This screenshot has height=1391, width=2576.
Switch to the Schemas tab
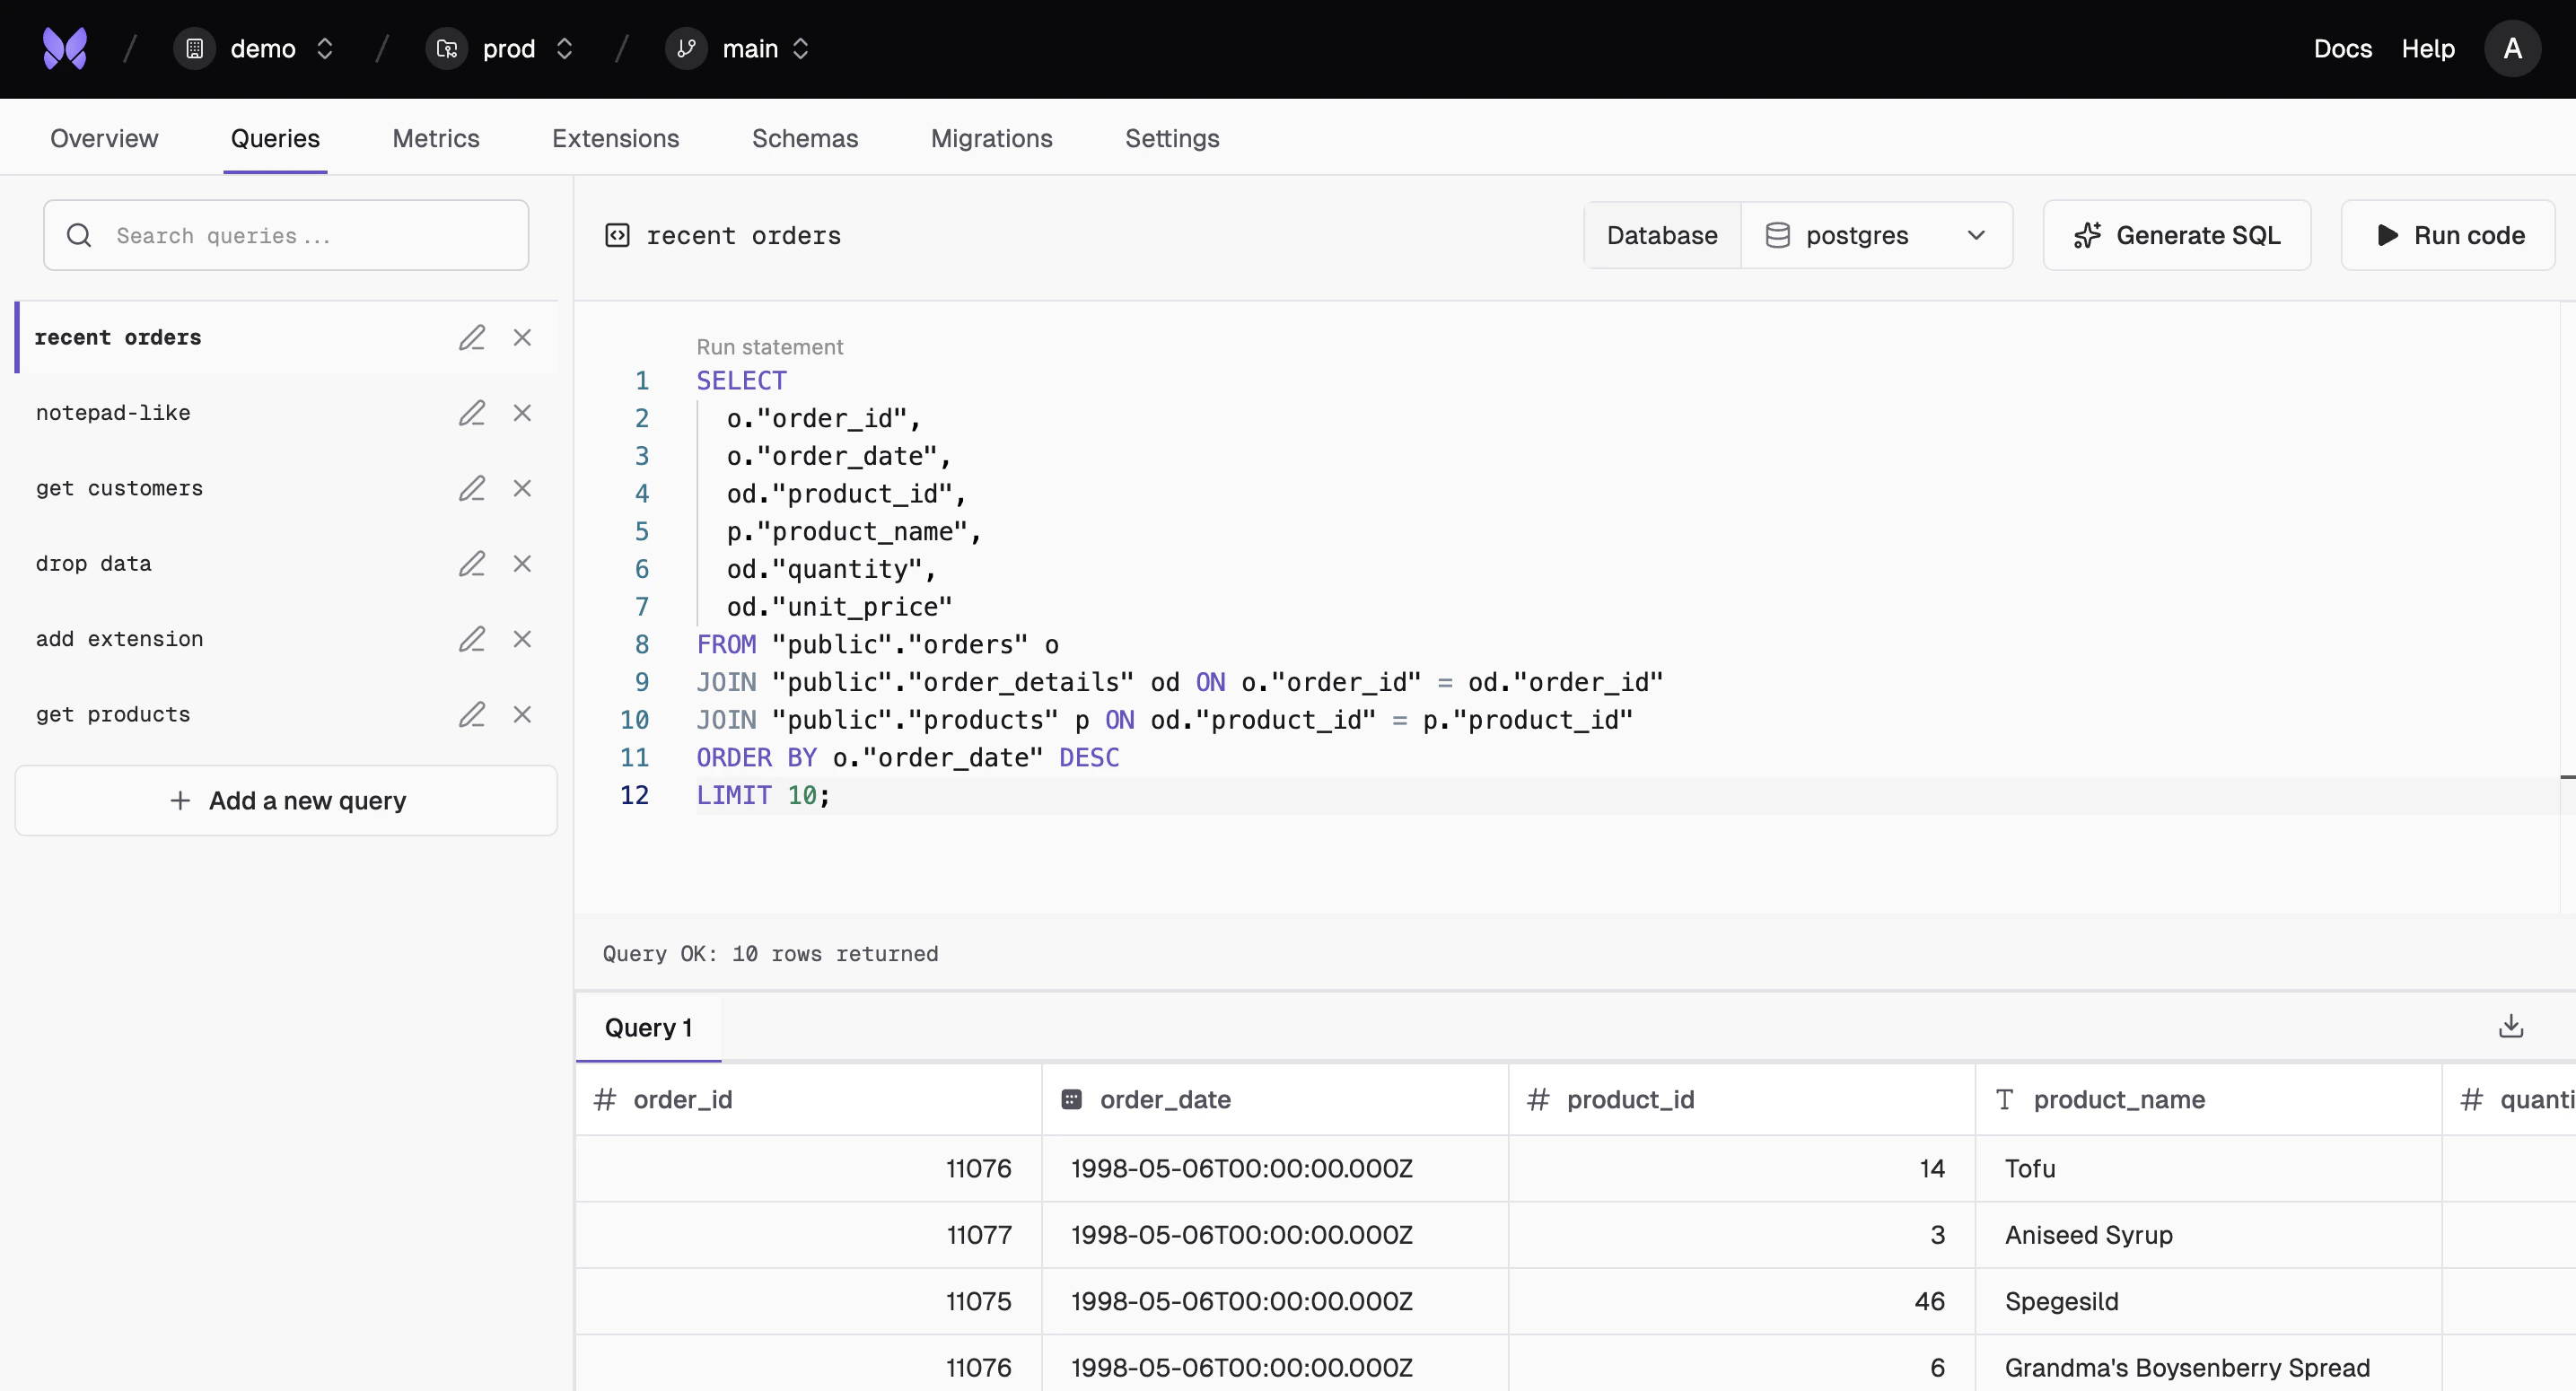(x=804, y=139)
